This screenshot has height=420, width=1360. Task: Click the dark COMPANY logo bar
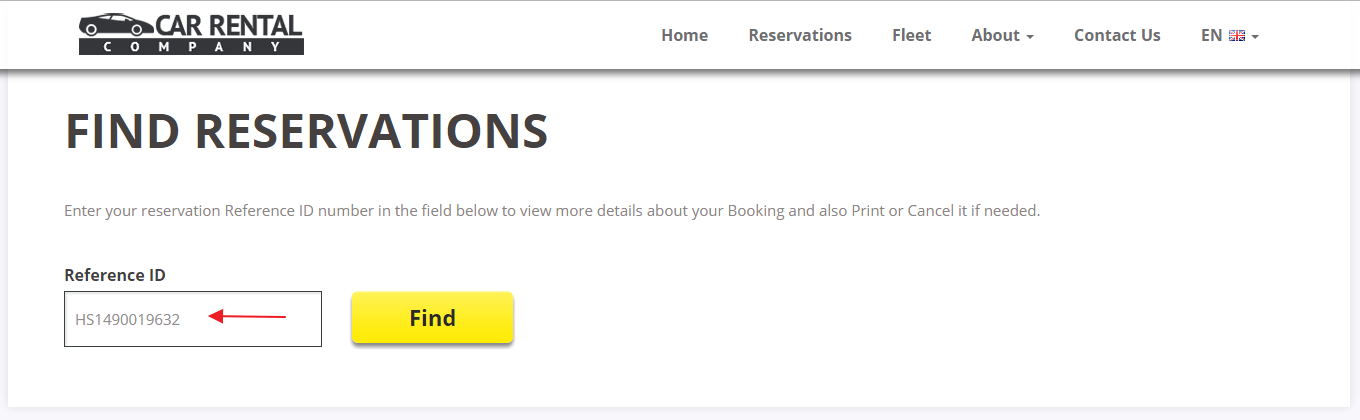point(191,46)
